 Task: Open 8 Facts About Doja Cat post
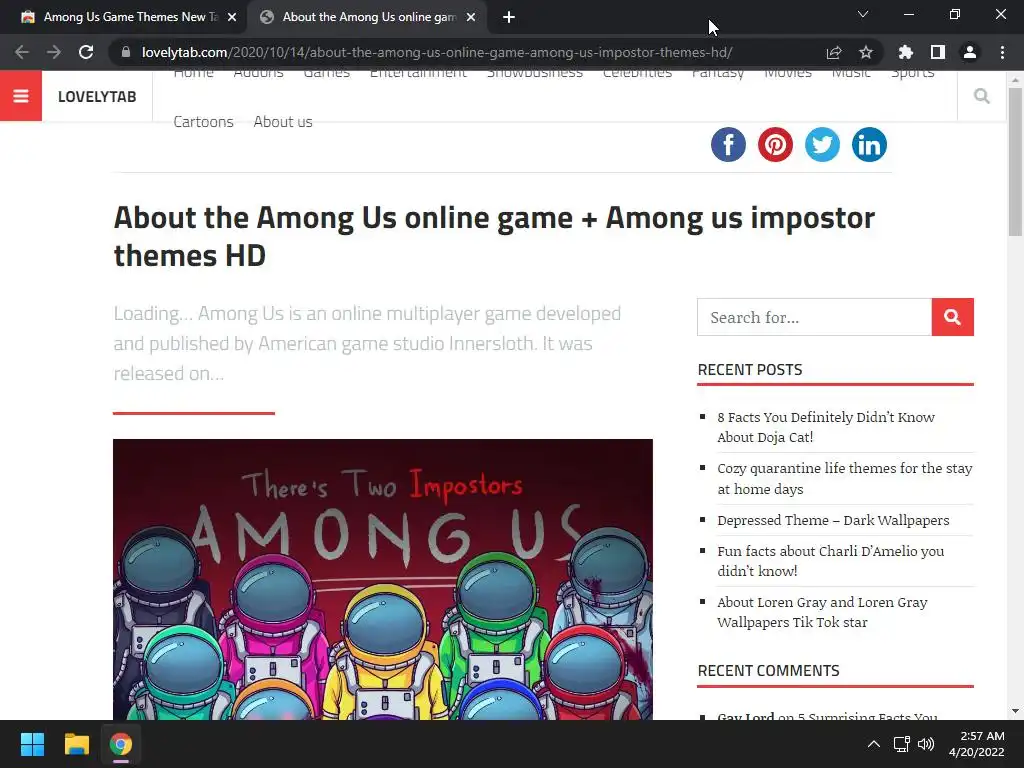point(825,427)
